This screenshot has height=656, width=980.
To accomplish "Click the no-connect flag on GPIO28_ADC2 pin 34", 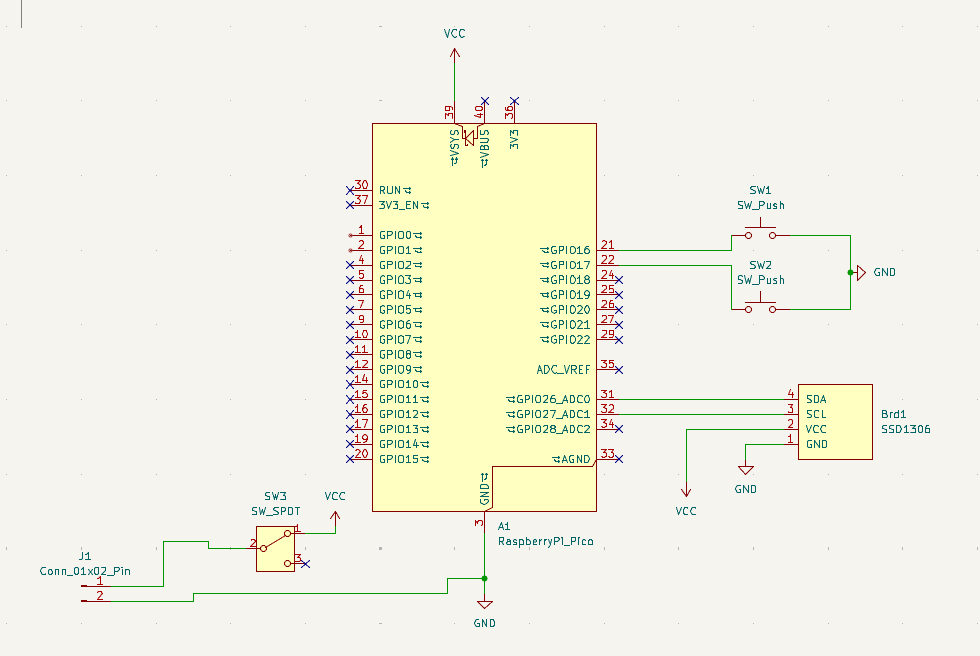I will 619,429.
